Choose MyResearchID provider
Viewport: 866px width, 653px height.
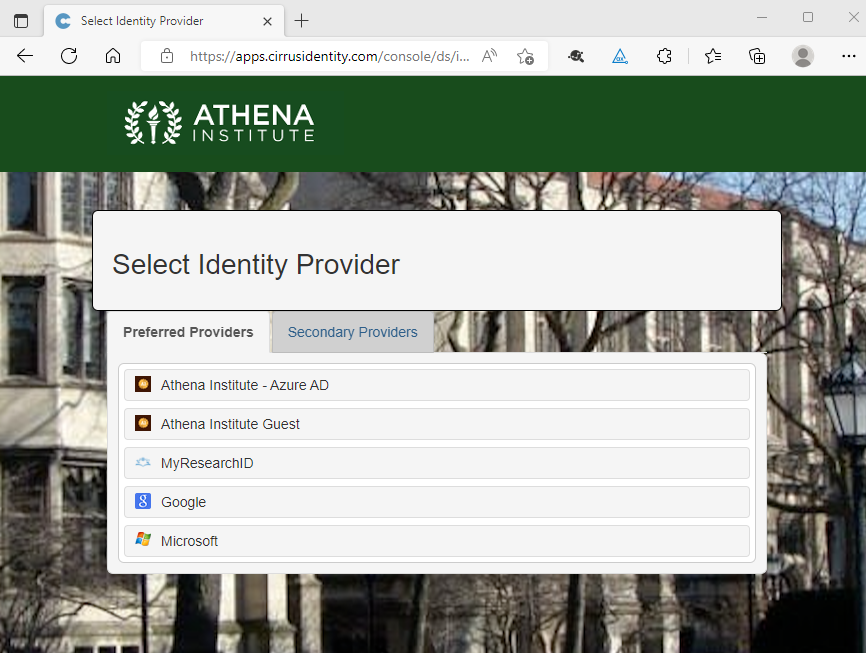coord(437,463)
